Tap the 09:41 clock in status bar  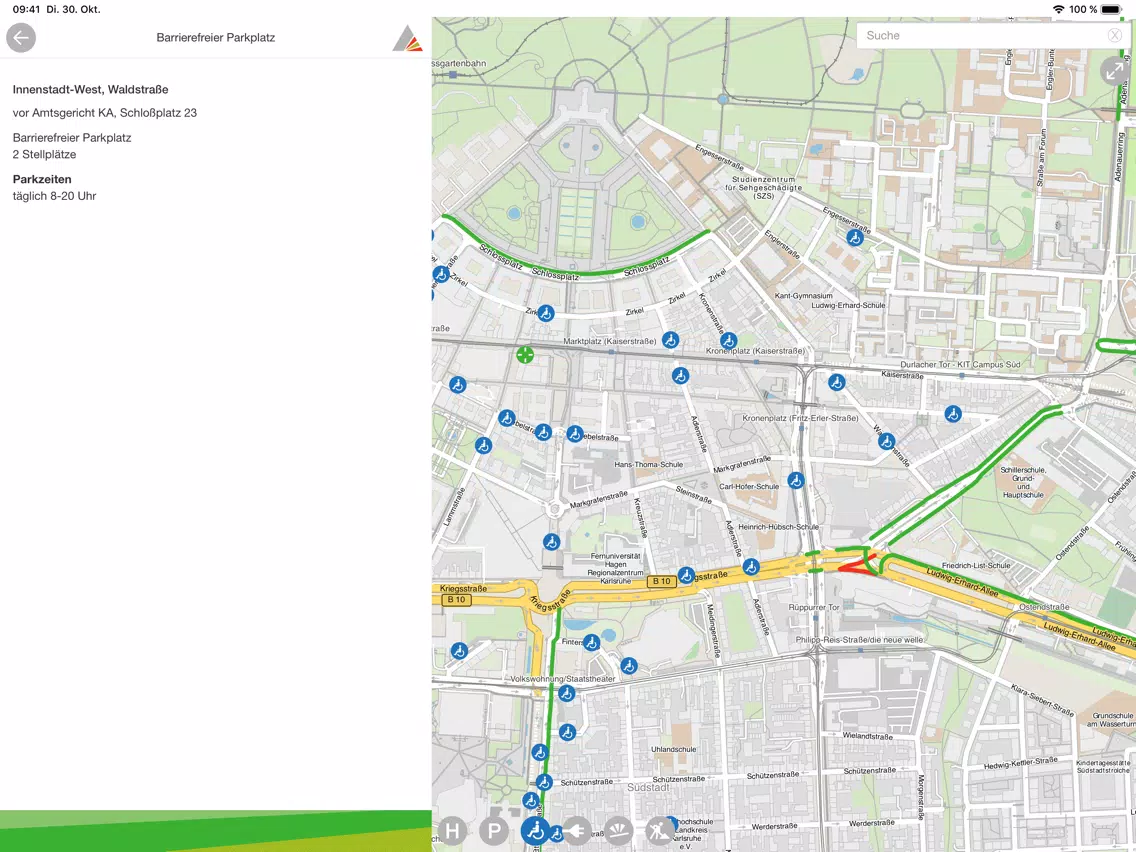tap(26, 9)
